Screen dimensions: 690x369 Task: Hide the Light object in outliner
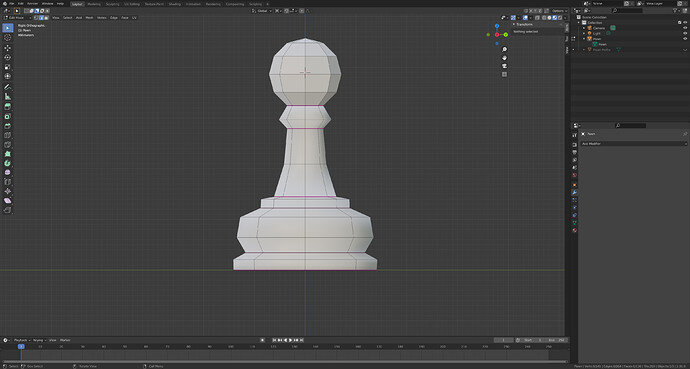tap(685, 33)
